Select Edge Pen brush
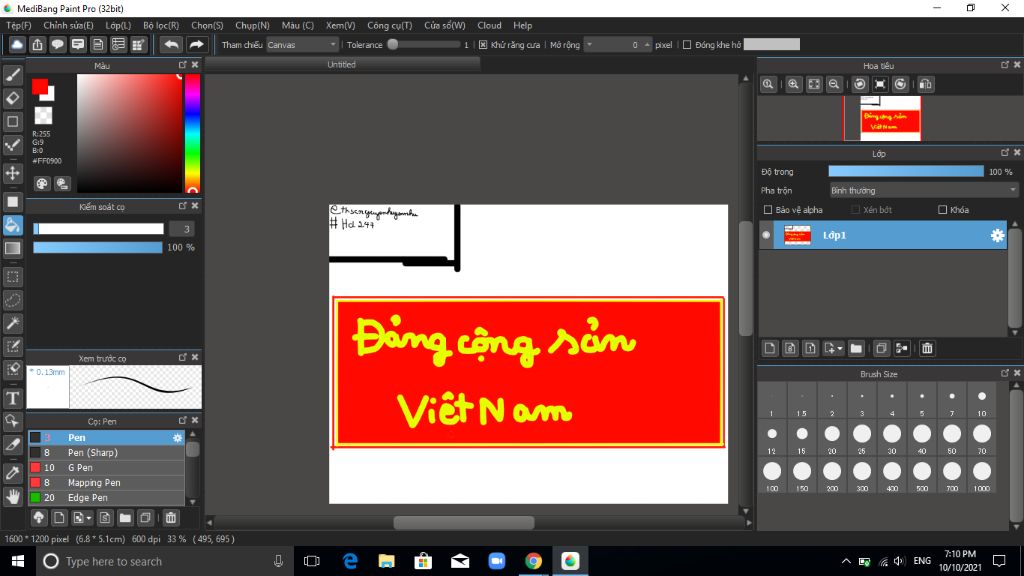This screenshot has height=576, width=1024. tap(106, 498)
